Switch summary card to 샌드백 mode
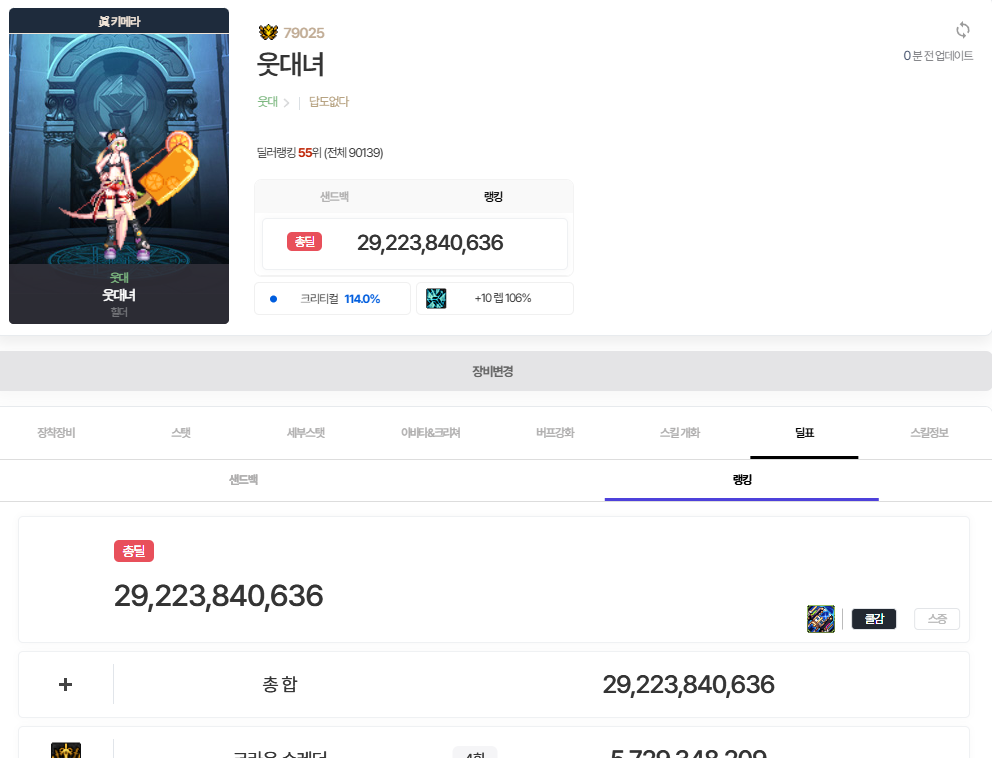This screenshot has width=992, height=758. (x=334, y=197)
